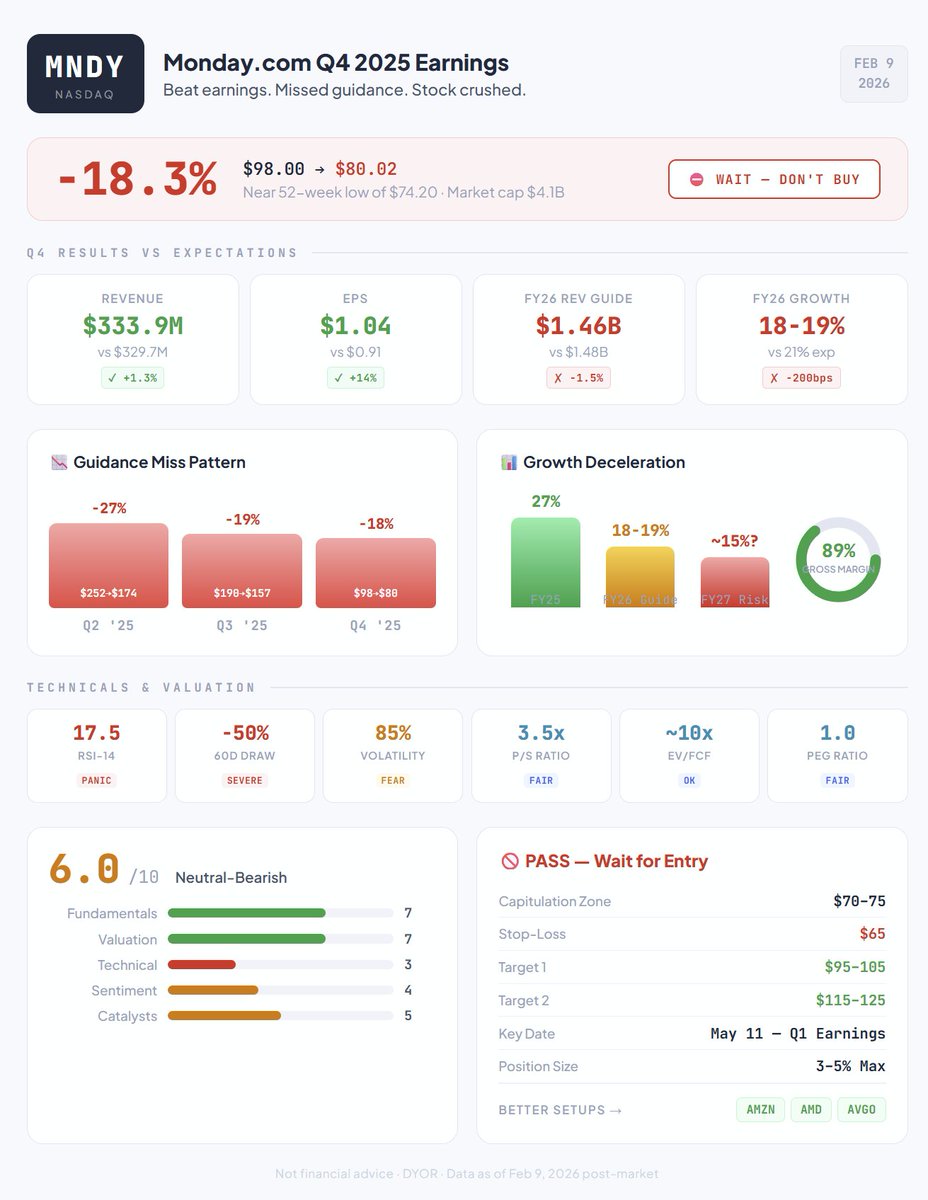Click the 18-19% FY26 growth value
The height and width of the screenshot is (1200, 928).
pos(802,326)
